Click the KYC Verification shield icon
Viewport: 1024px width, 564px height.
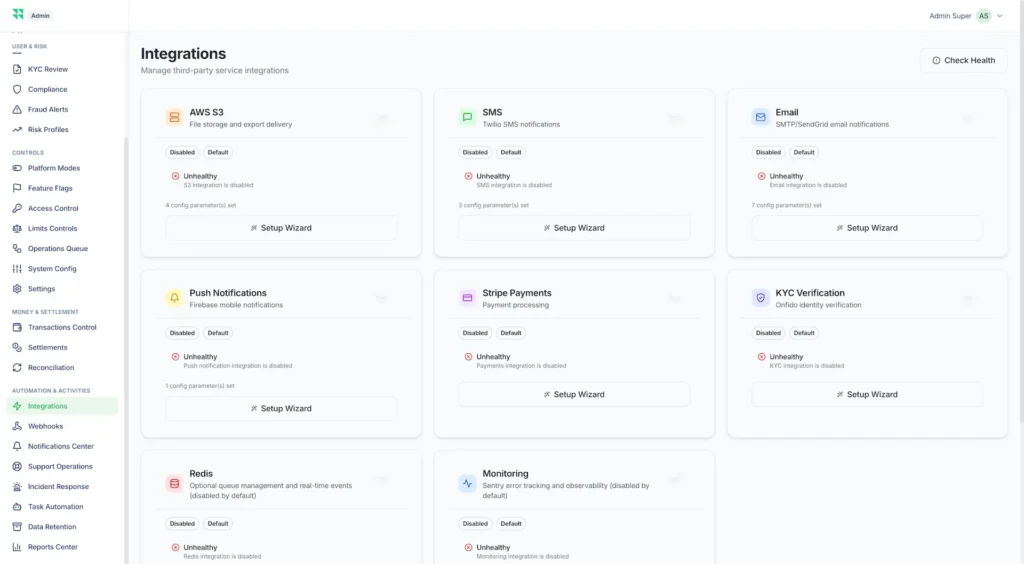coord(761,298)
